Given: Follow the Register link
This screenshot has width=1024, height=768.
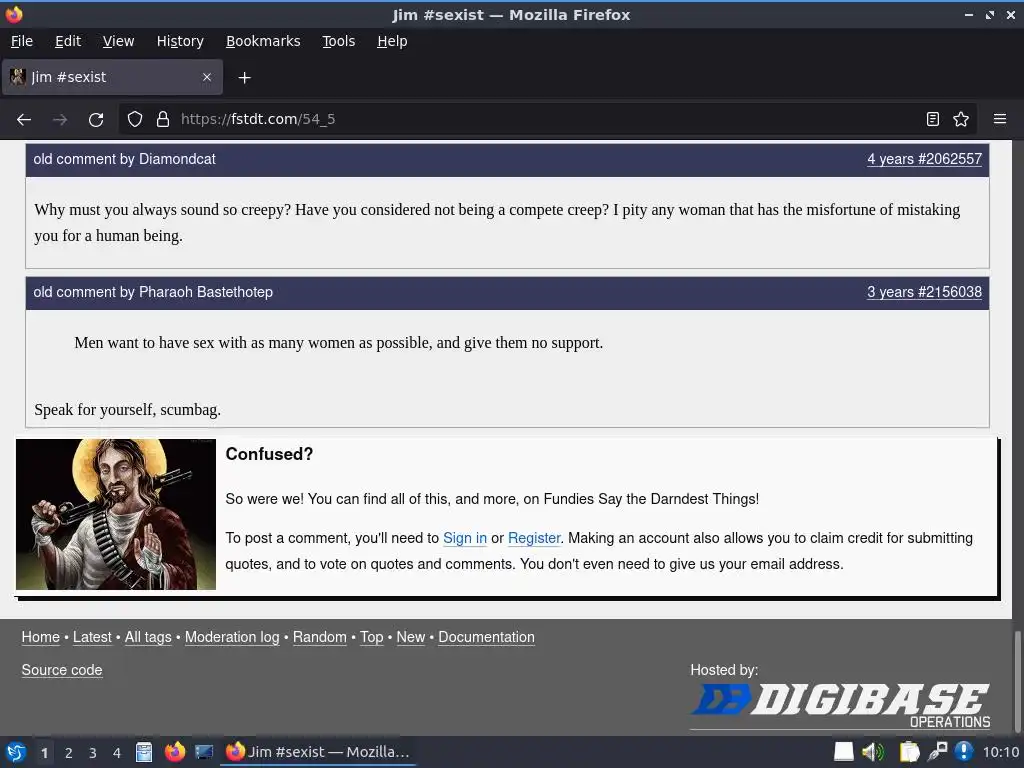Looking at the screenshot, I should 534,538.
